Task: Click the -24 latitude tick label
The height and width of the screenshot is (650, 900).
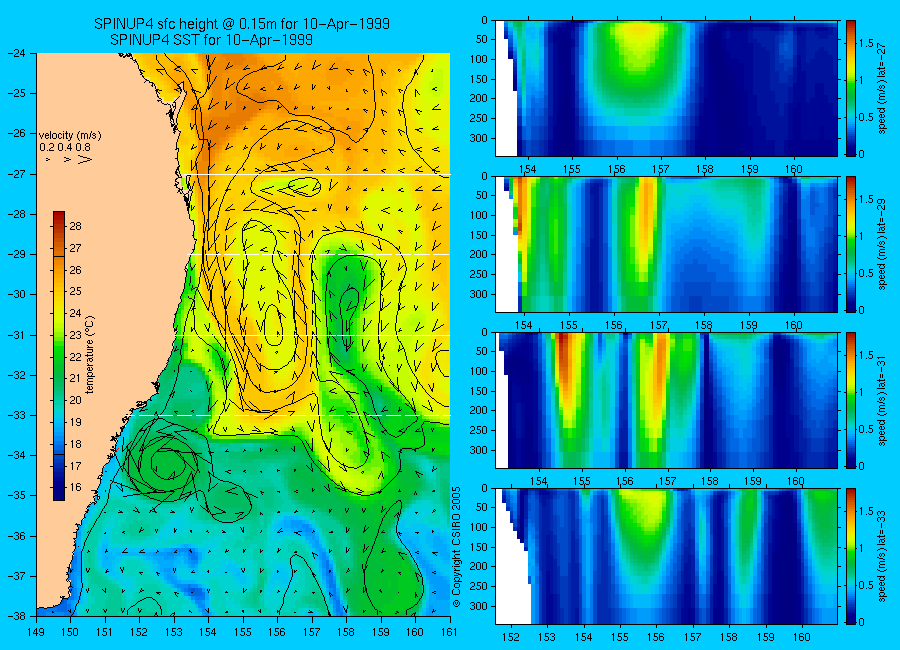Action: pyautogui.click(x=16, y=53)
